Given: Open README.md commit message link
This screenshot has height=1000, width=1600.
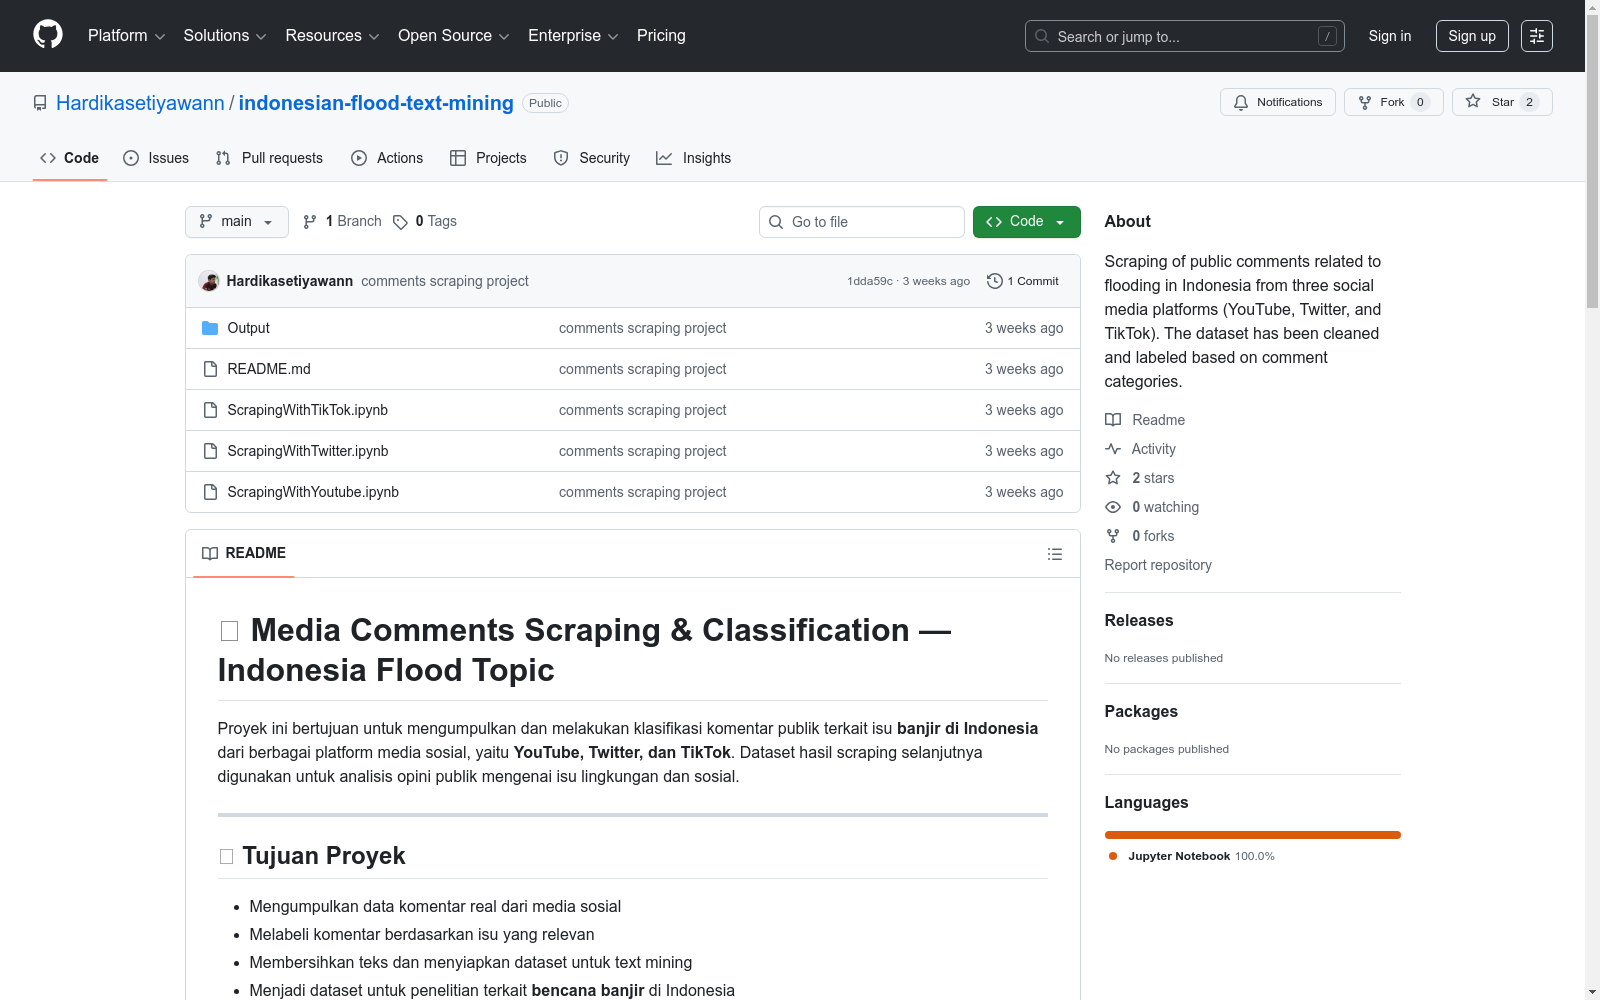Looking at the screenshot, I should 642,369.
